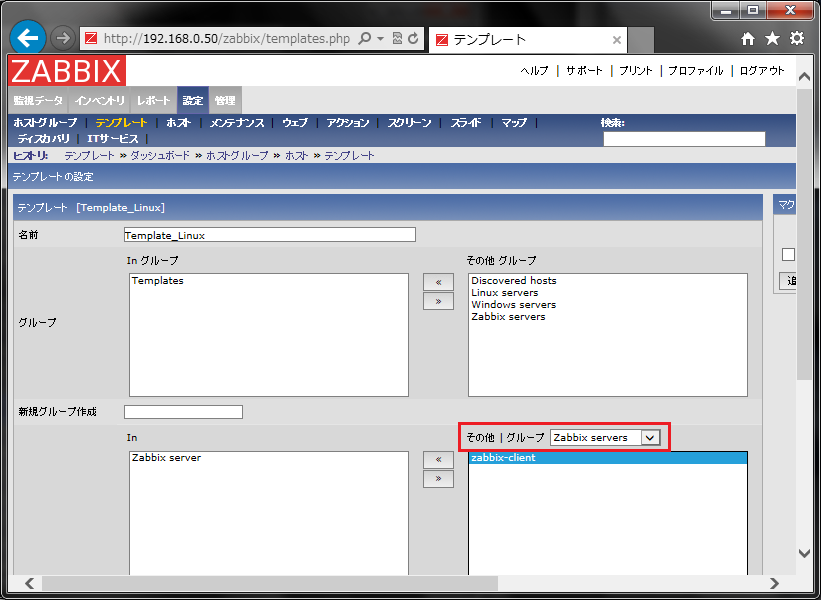Toggle the checkbox in the macro side panel
821x600 pixels.
click(788, 254)
